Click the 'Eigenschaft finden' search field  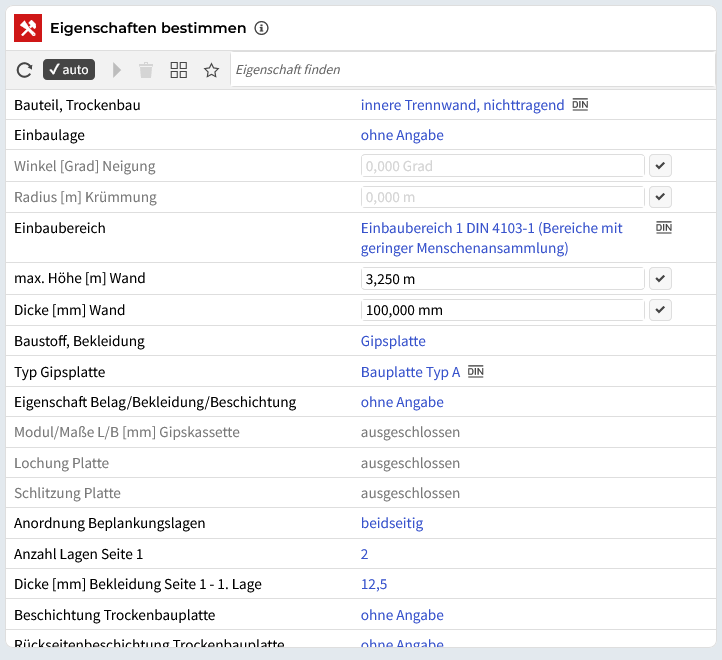(470, 70)
